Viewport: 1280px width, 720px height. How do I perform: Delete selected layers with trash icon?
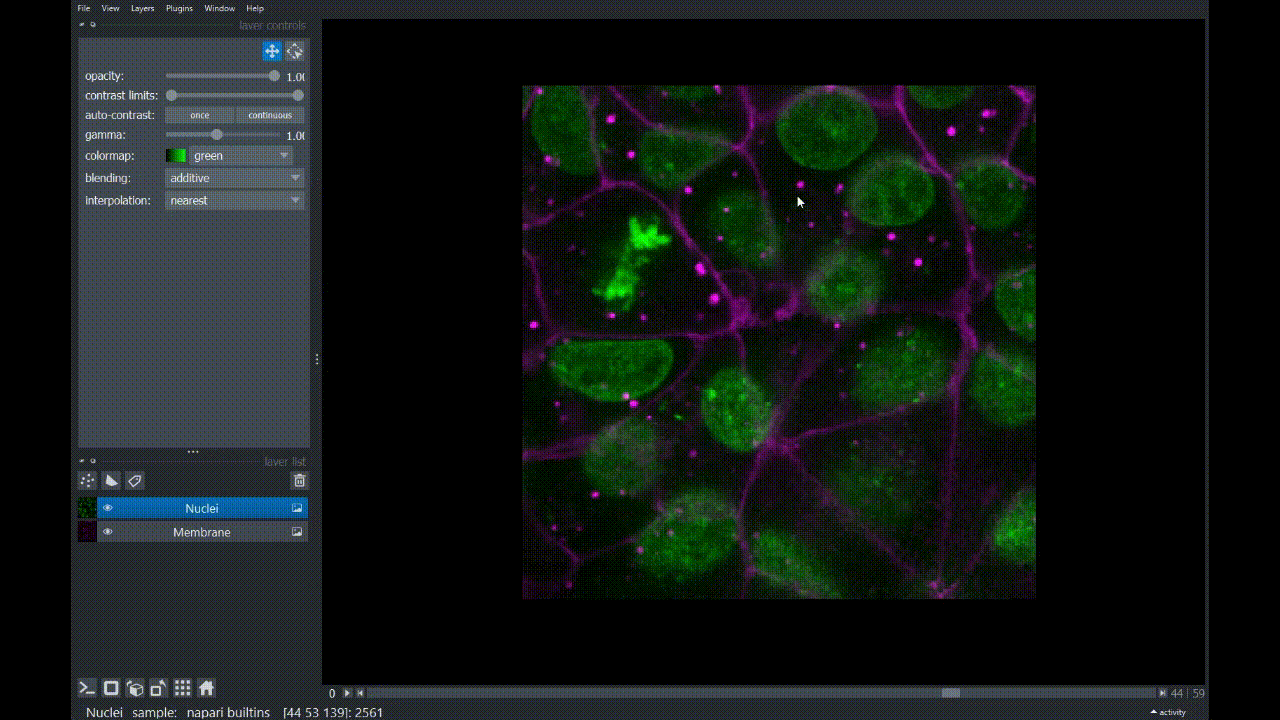point(299,481)
